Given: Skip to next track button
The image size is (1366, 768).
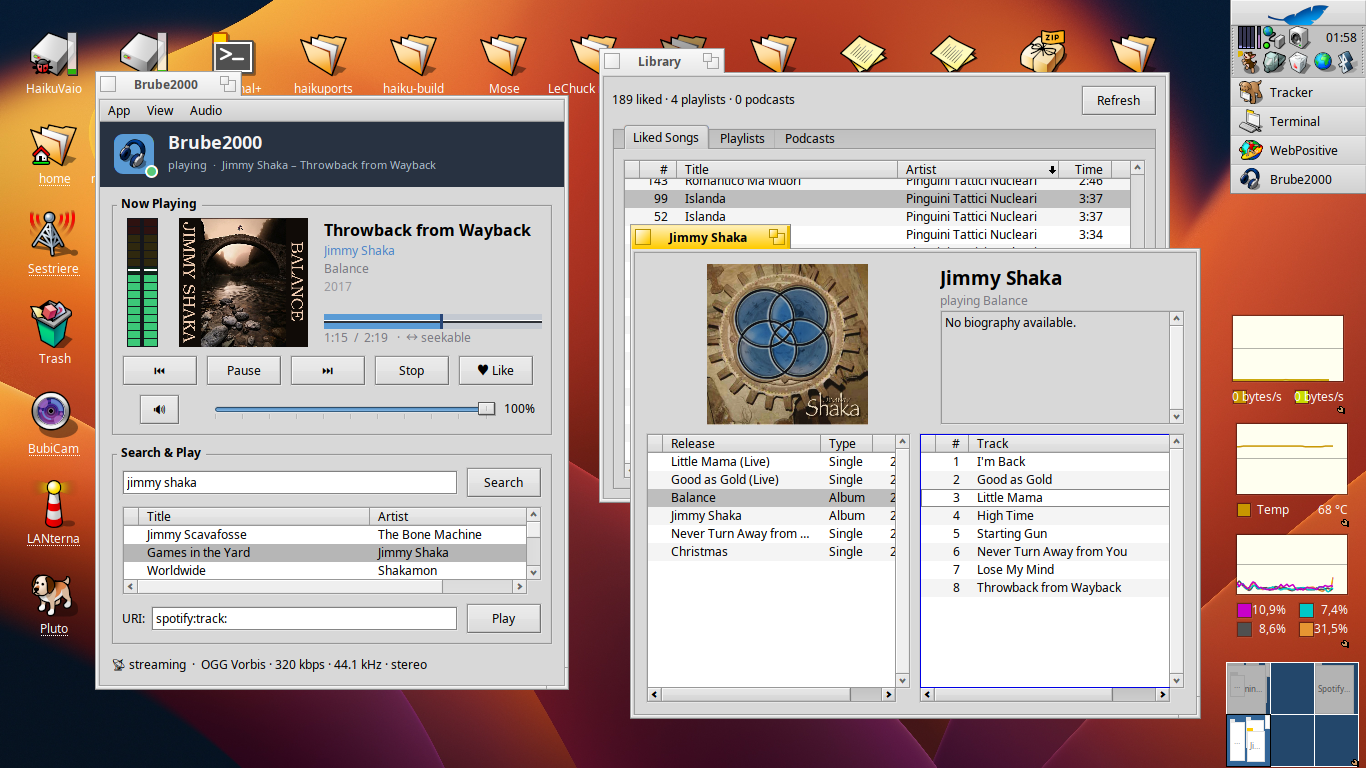Looking at the screenshot, I should pyautogui.click(x=327, y=370).
